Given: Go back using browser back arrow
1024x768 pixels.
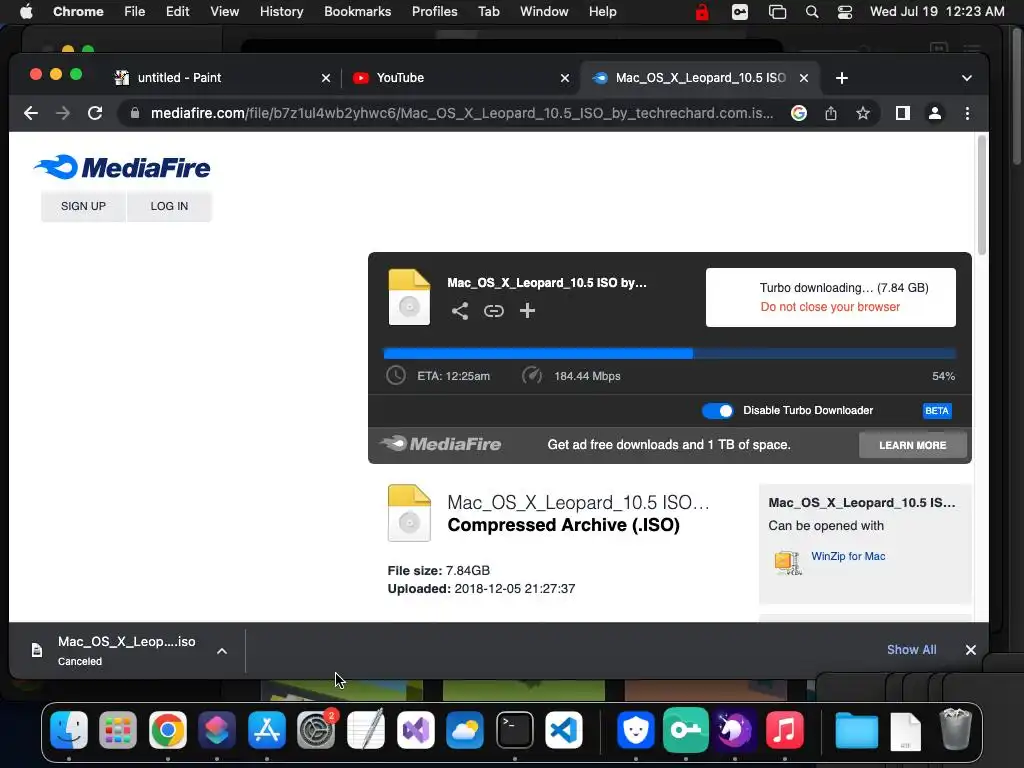Looking at the screenshot, I should click(31, 113).
